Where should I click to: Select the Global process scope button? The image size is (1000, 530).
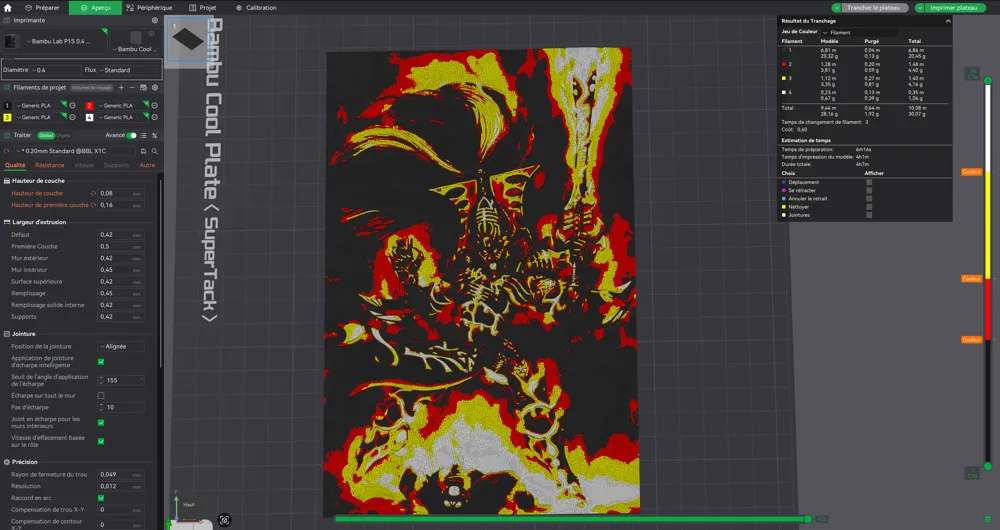click(45, 135)
